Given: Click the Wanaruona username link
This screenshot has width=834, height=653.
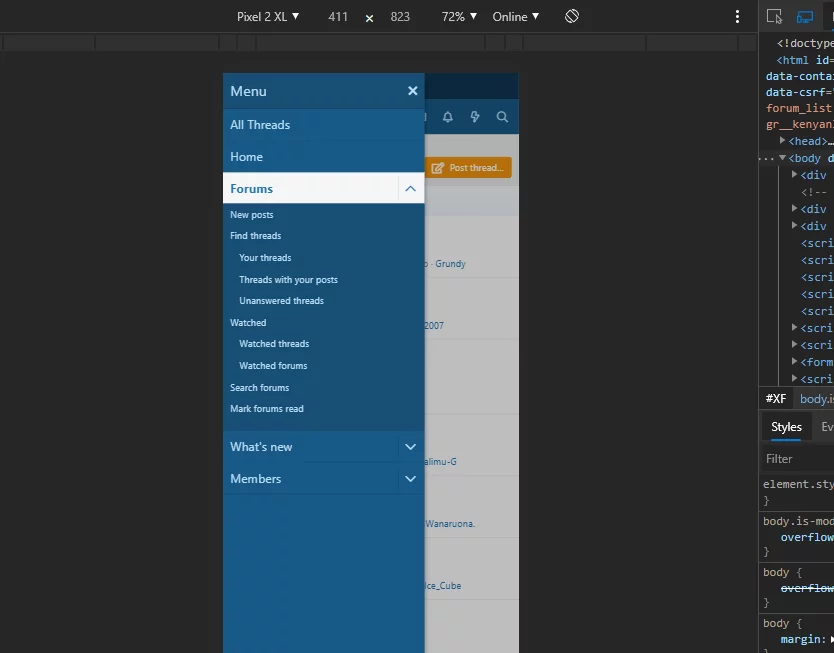Looking at the screenshot, I should click(x=450, y=524).
